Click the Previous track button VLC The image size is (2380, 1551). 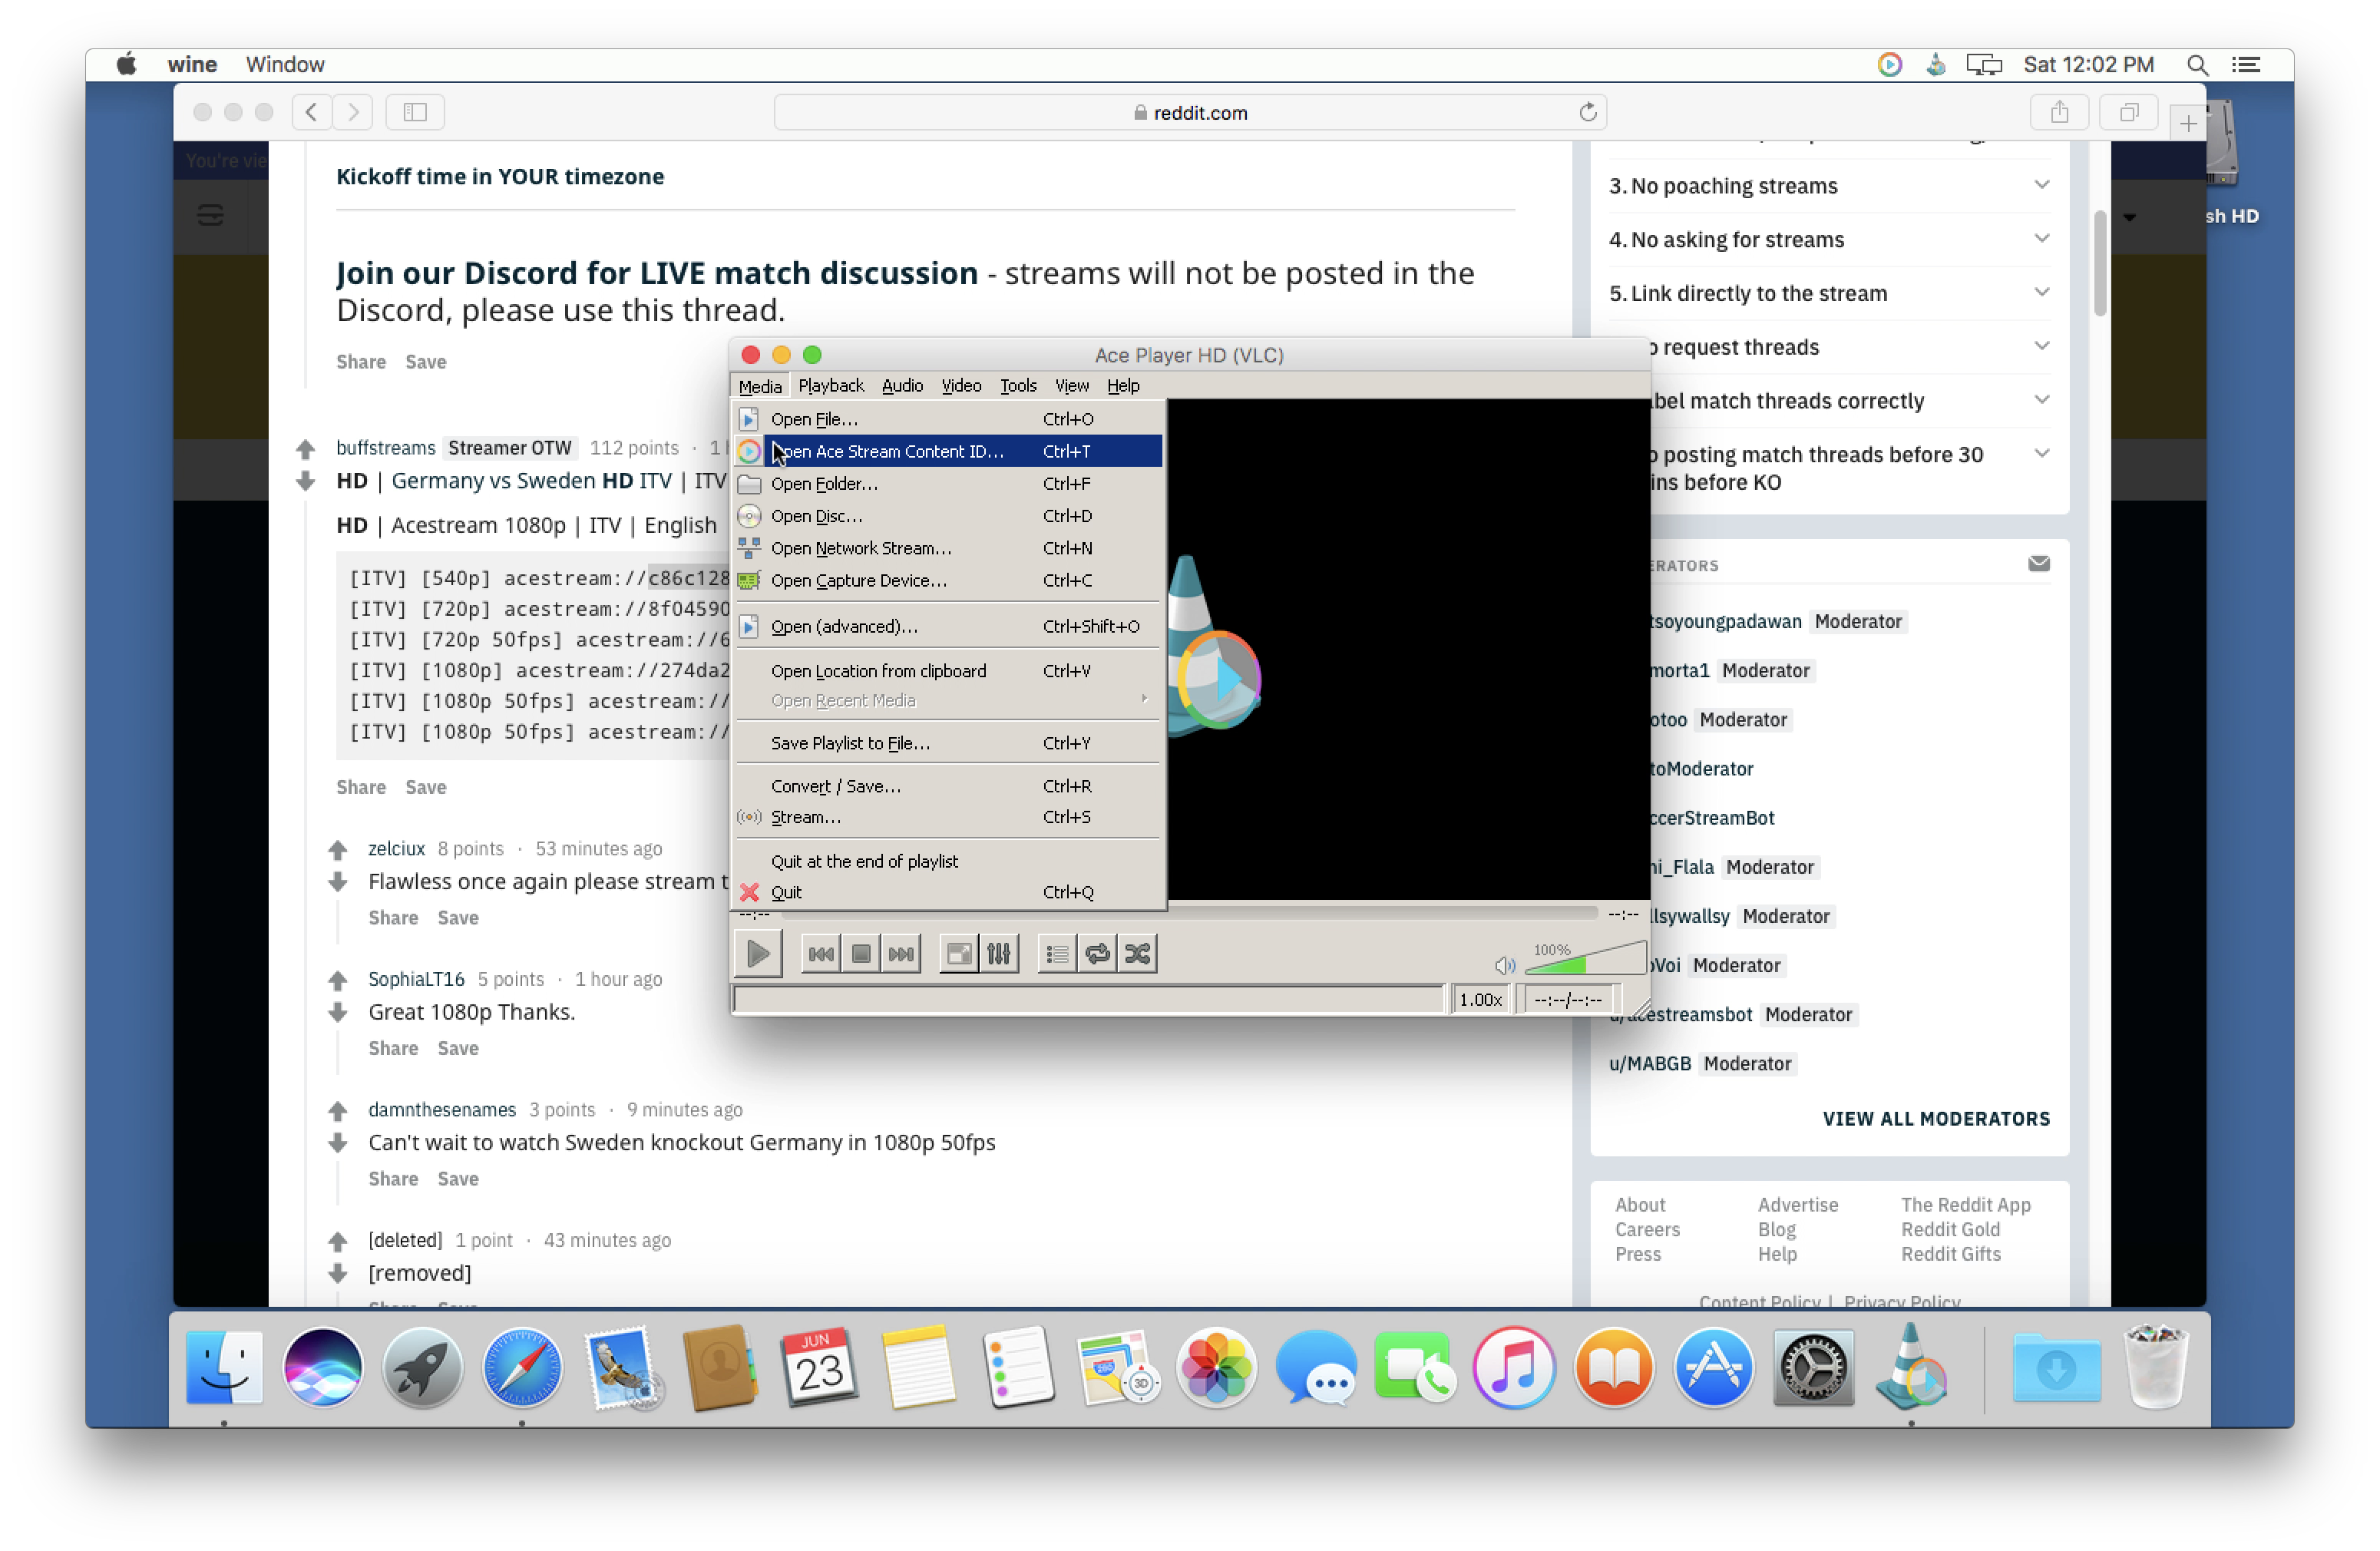tap(822, 952)
